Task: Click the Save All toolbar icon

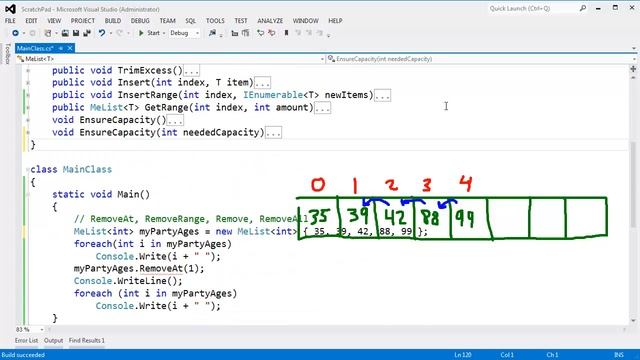Action: (87, 33)
